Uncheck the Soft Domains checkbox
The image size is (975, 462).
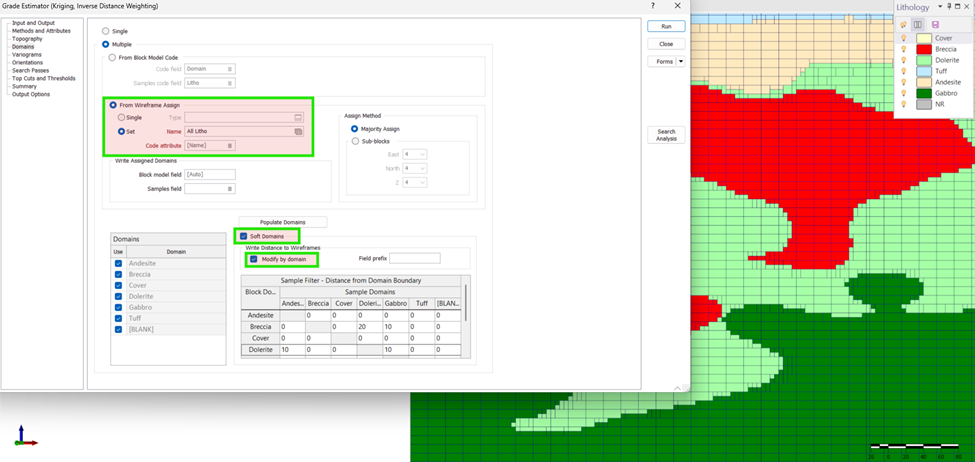click(243, 236)
